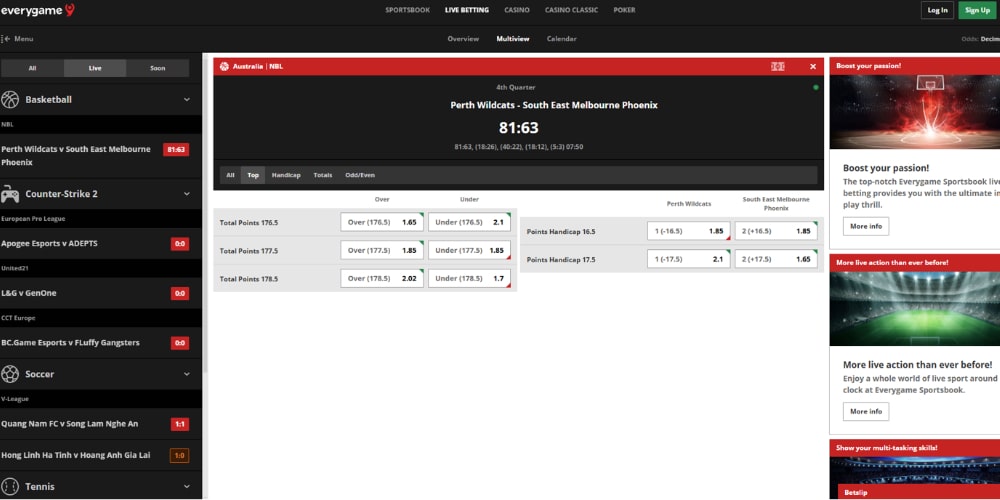Bet Over (178.5) at 2.02
The width and height of the screenshot is (1000, 500).
pos(382,279)
